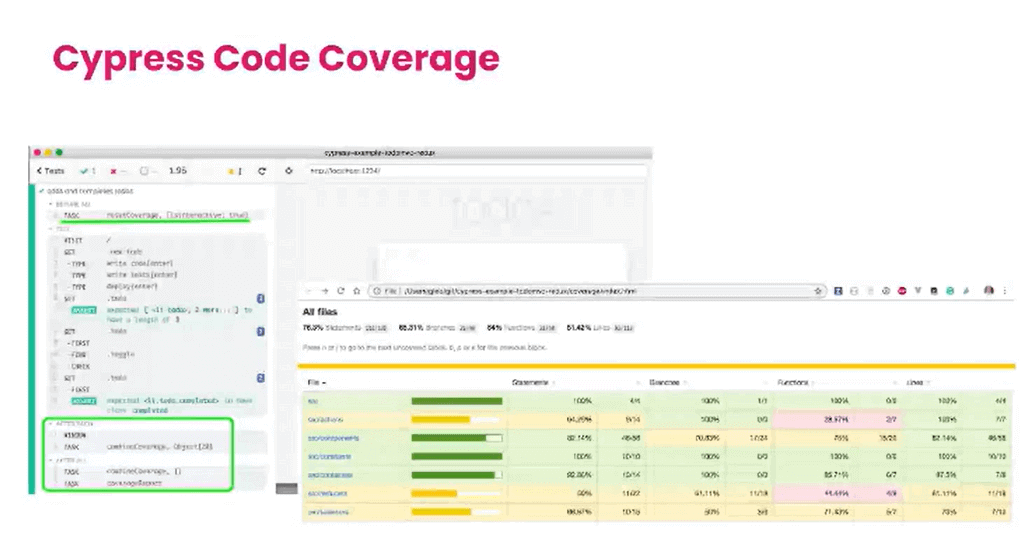Collapse the AFTER ALL hook section

pyautogui.click(x=69, y=460)
